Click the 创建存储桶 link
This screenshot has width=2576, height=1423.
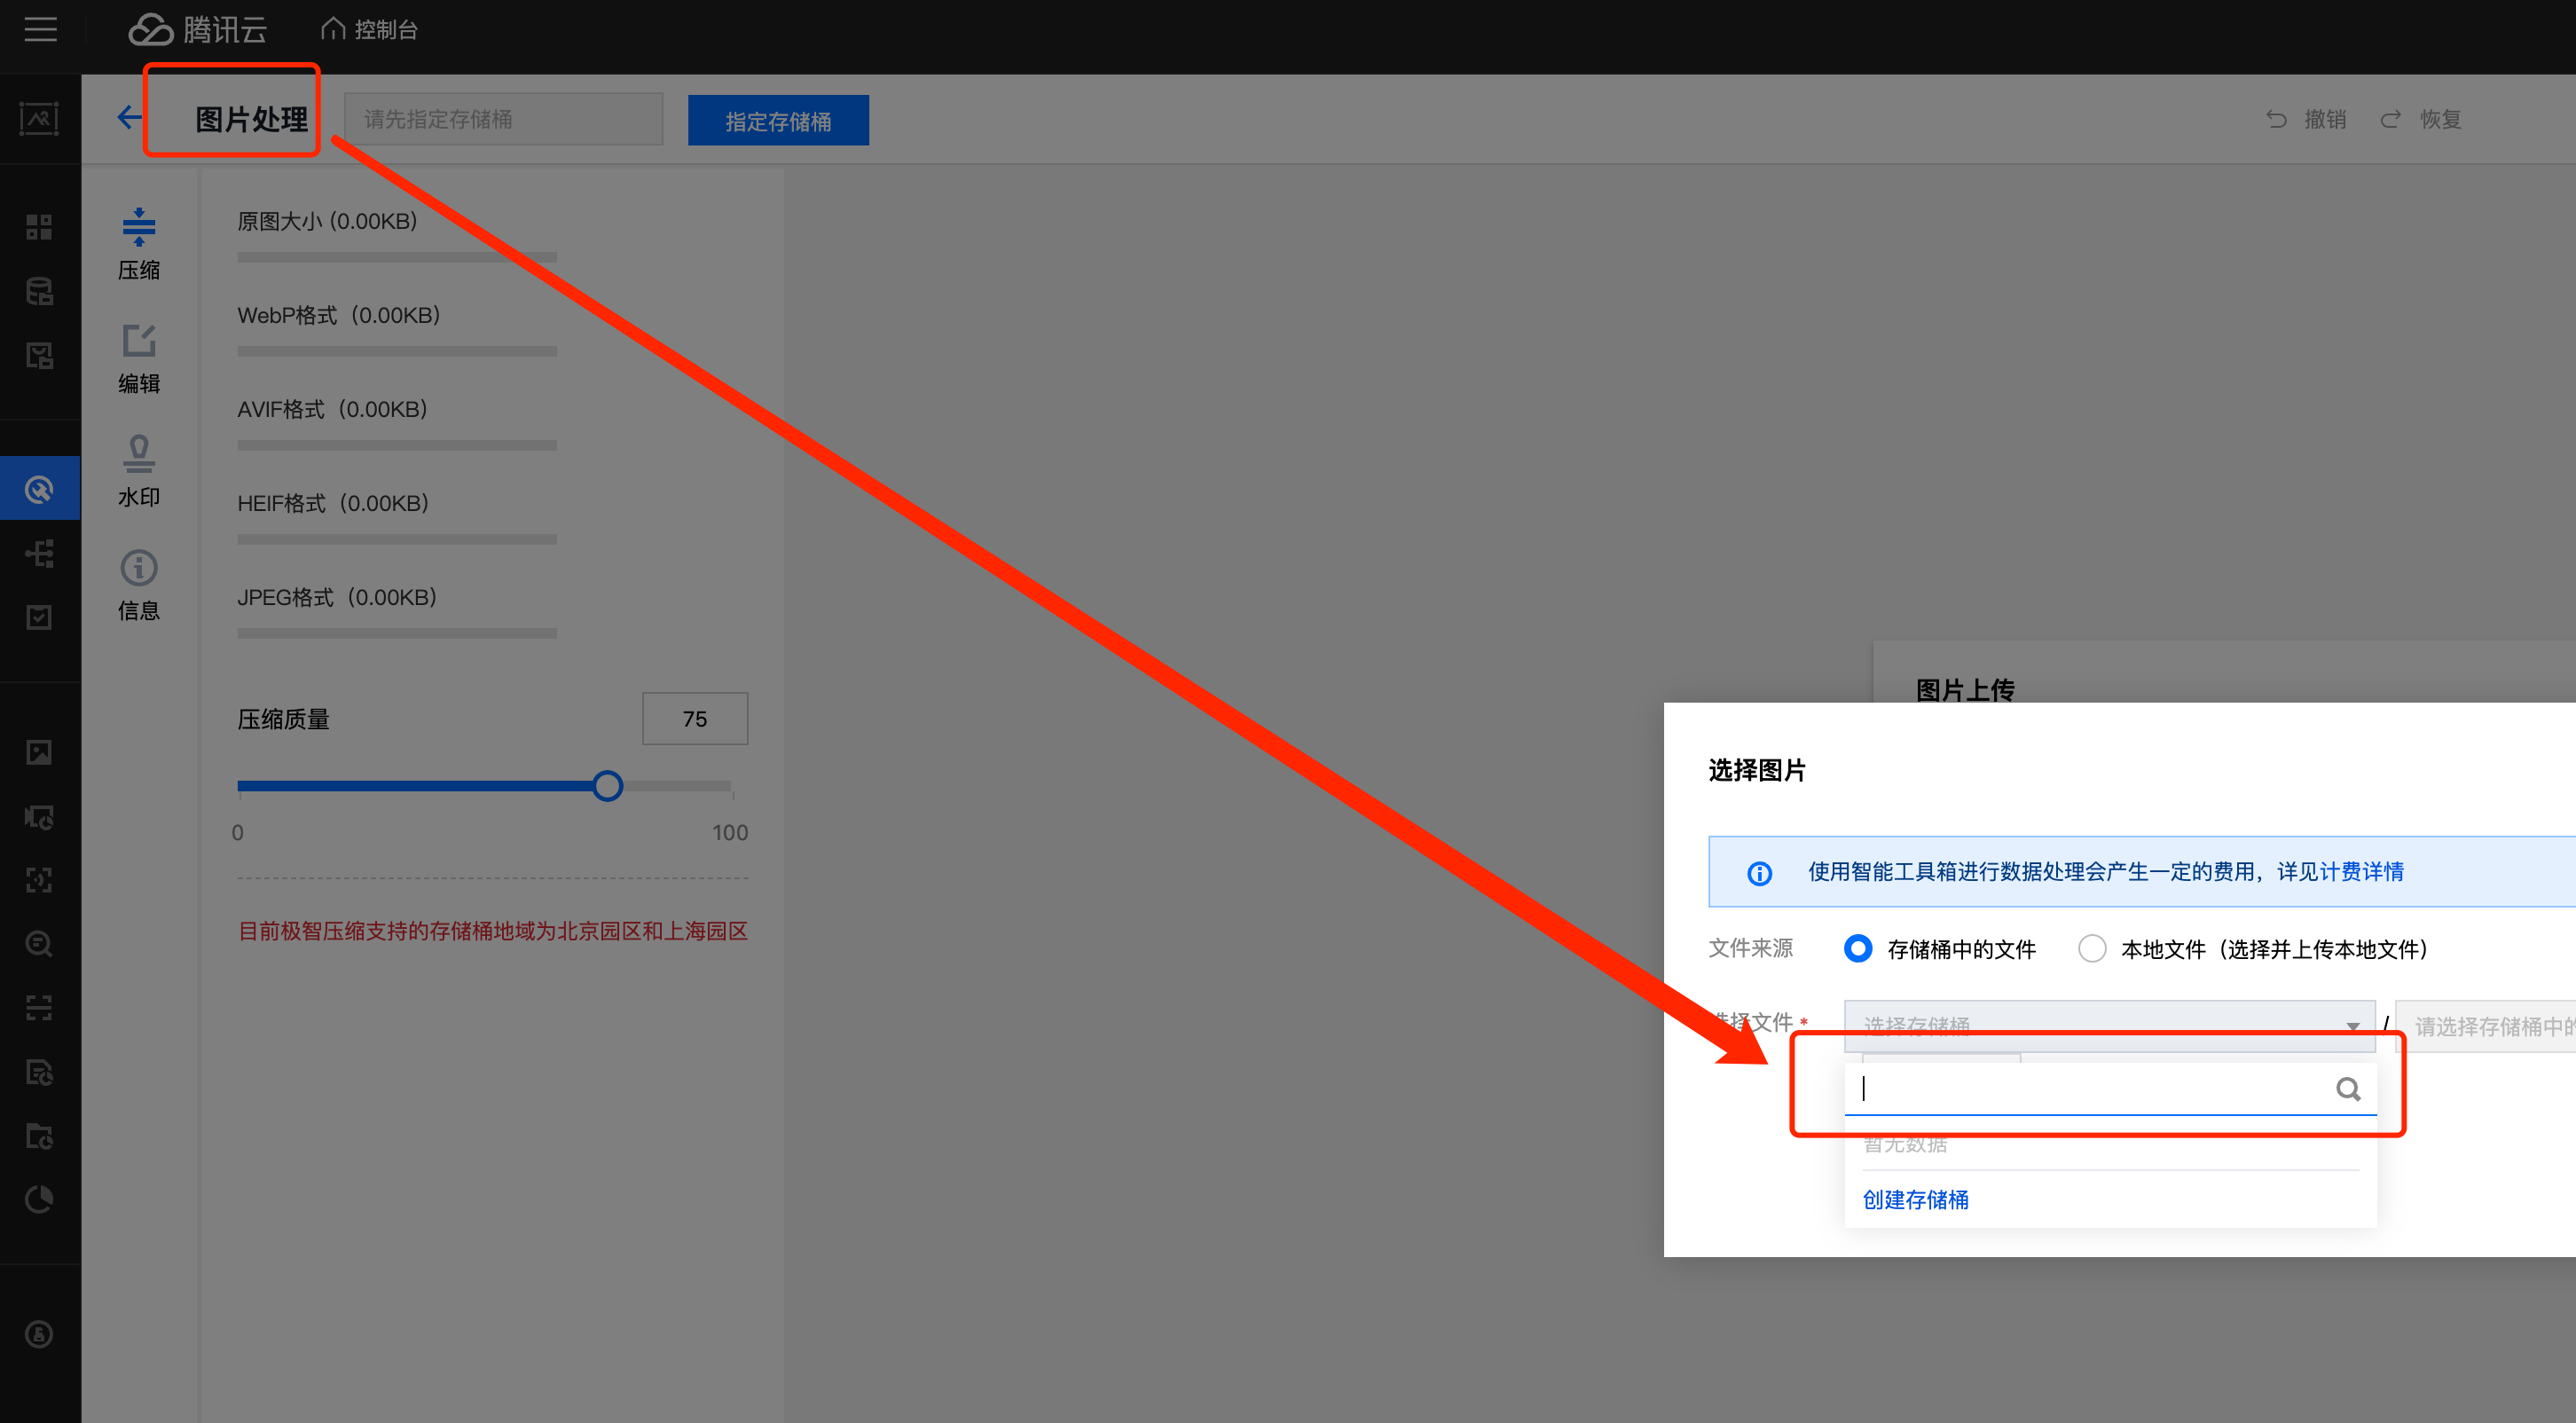click(1915, 1199)
